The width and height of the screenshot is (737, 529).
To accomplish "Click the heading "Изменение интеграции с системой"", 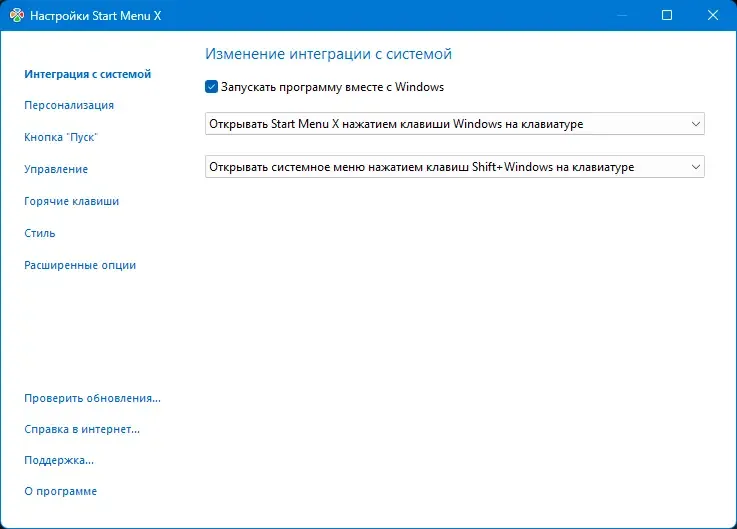I will coord(328,54).
